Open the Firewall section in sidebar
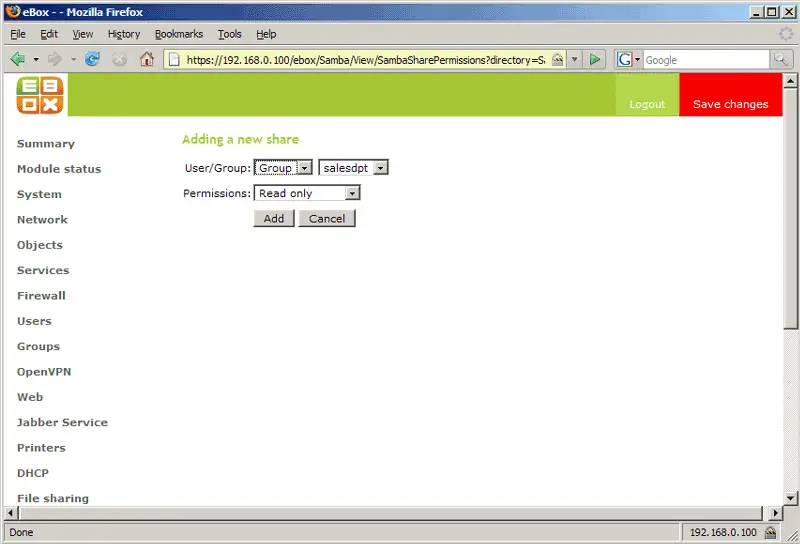The height and width of the screenshot is (544, 800). tap(41, 296)
